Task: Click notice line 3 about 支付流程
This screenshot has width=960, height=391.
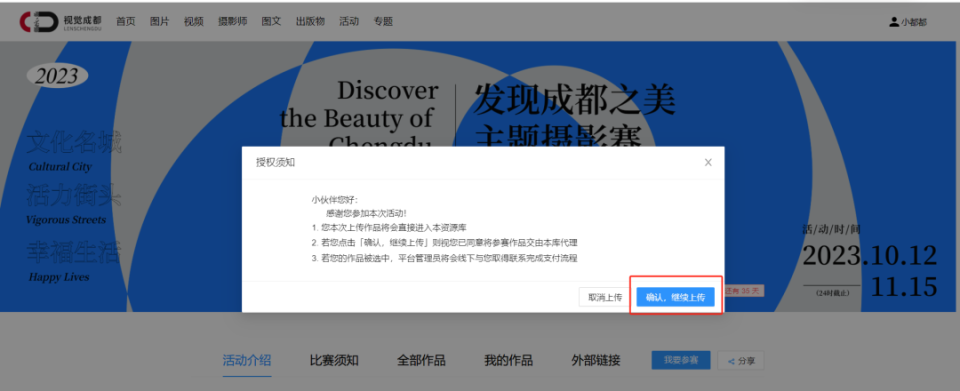Action: [444, 258]
